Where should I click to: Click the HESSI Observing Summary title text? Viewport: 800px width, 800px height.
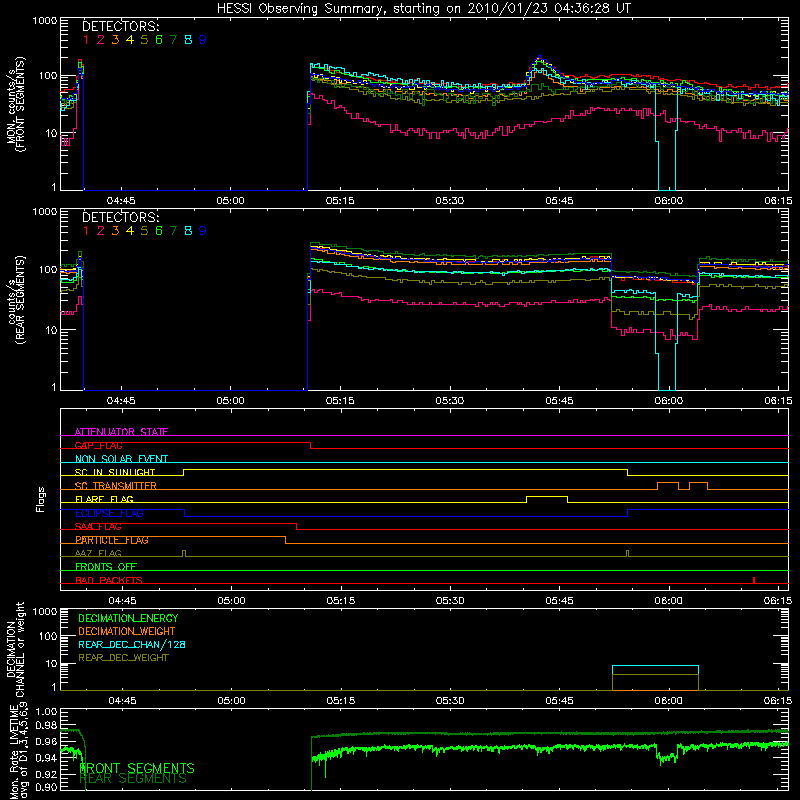click(x=424, y=9)
